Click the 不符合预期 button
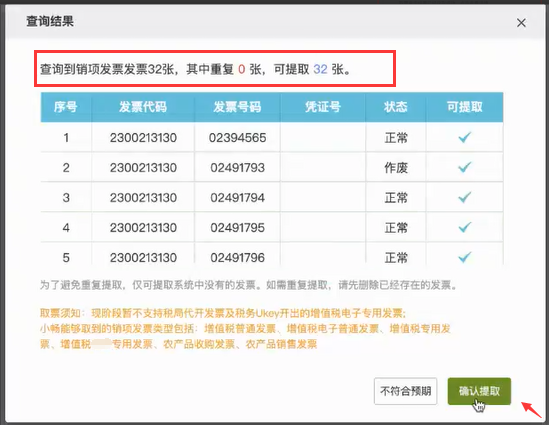 click(405, 391)
